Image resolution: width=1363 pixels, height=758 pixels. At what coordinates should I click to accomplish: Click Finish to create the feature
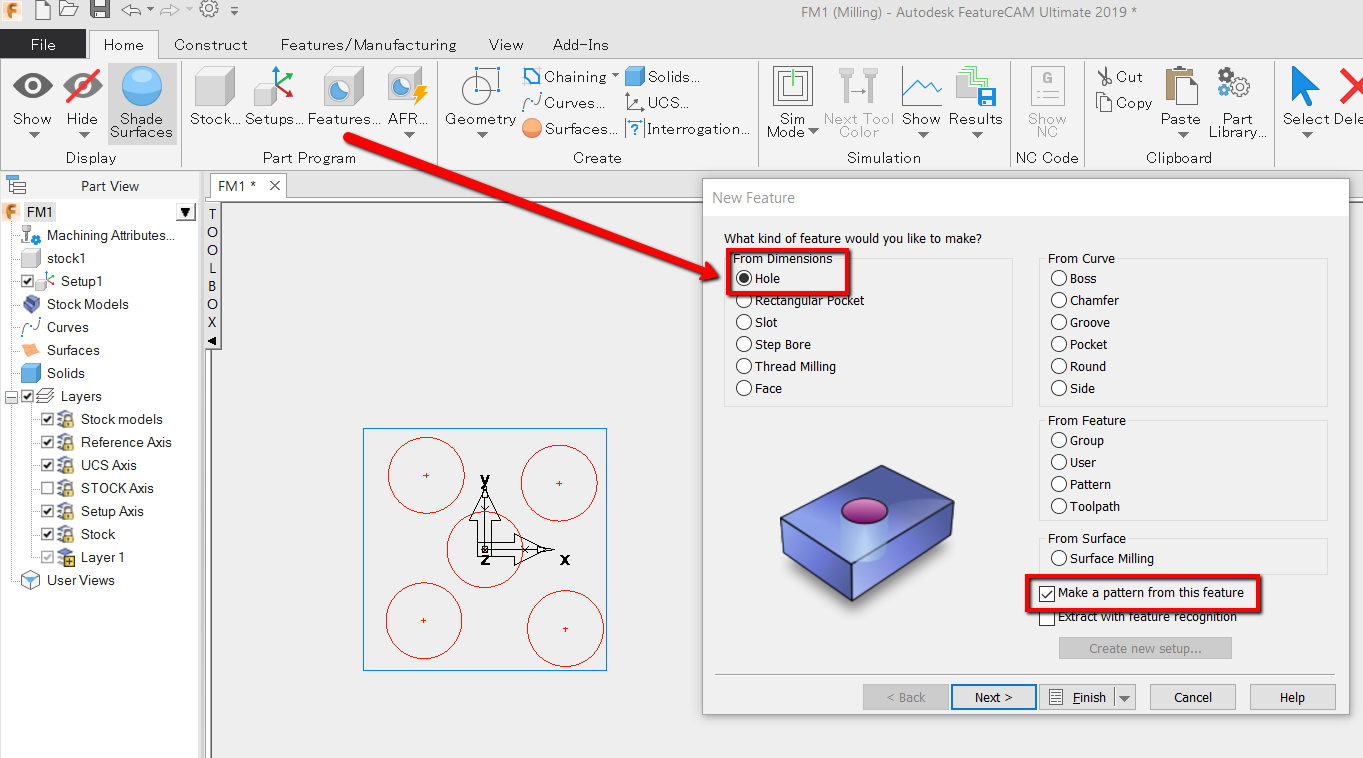[1082, 696]
